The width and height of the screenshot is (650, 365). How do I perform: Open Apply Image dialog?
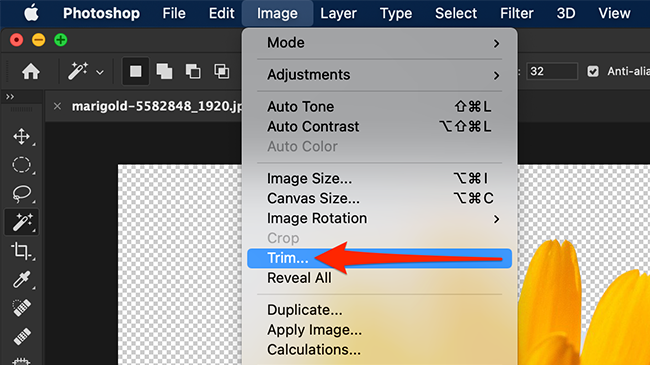pyautogui.click(x=379, y=330)
